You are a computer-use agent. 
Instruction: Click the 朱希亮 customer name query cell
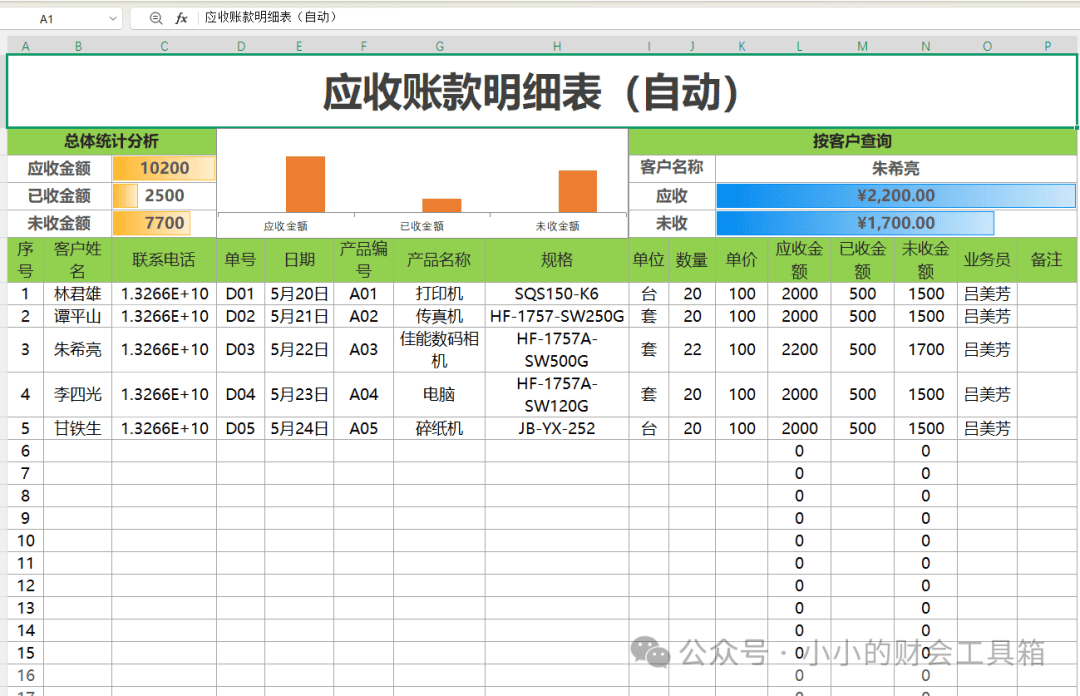click(x=896, y=168)
